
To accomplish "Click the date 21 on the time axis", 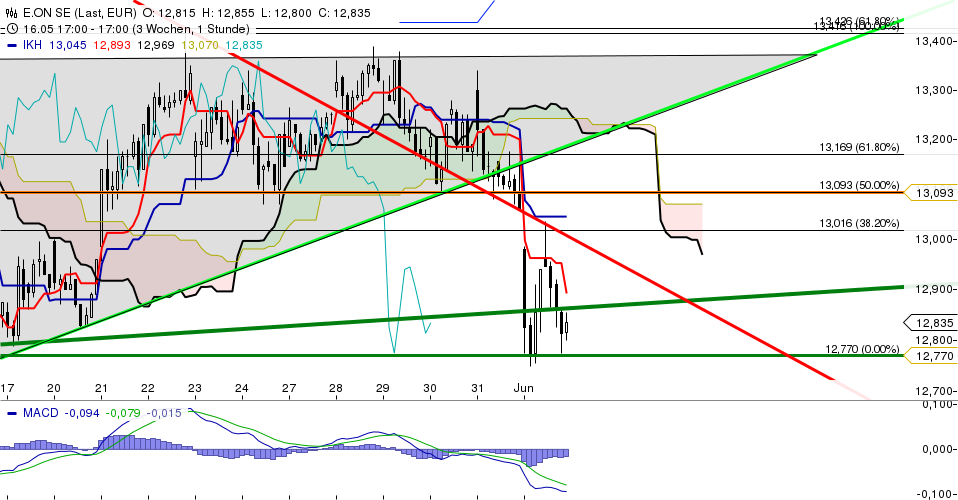I will [101, 388].
